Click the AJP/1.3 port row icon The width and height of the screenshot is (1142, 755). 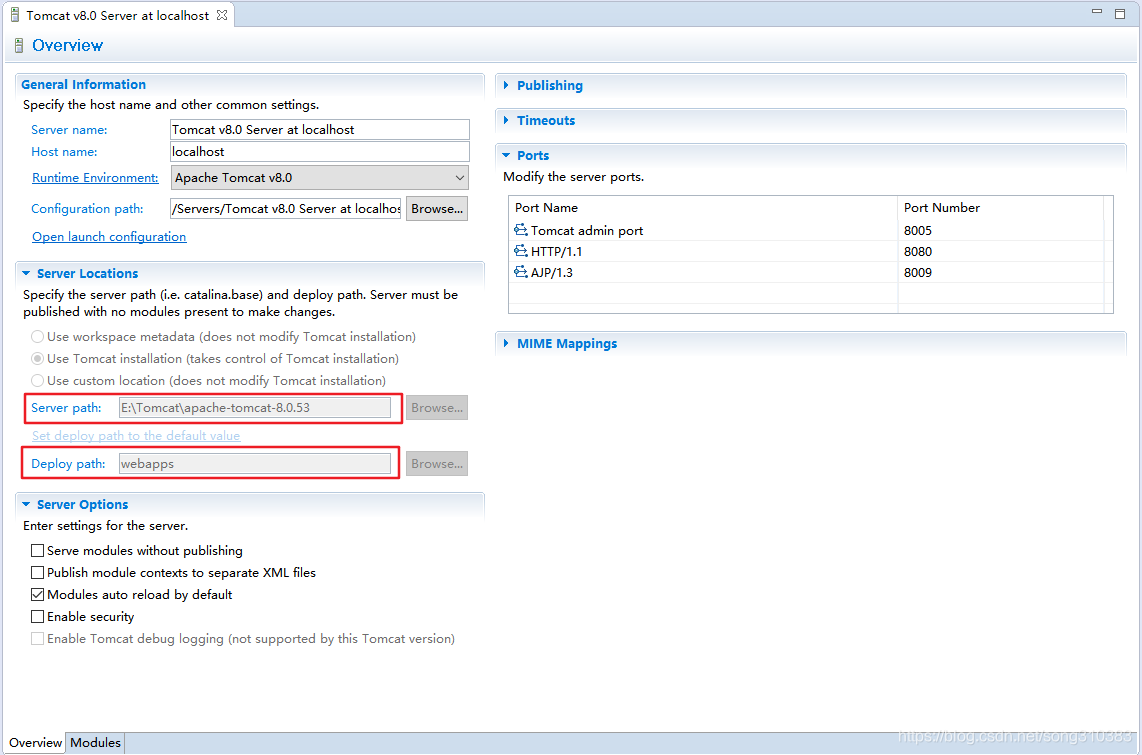pyautogui.click(x=520, y=272)
